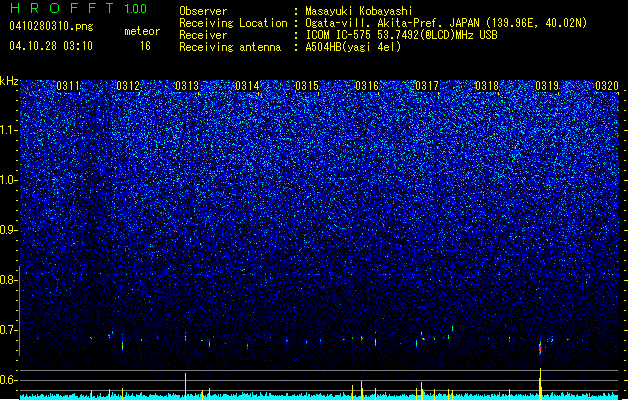Click the date stamp 04.10.28 03:10
This screenshot has width=629, height=400.
click(51, 46)
